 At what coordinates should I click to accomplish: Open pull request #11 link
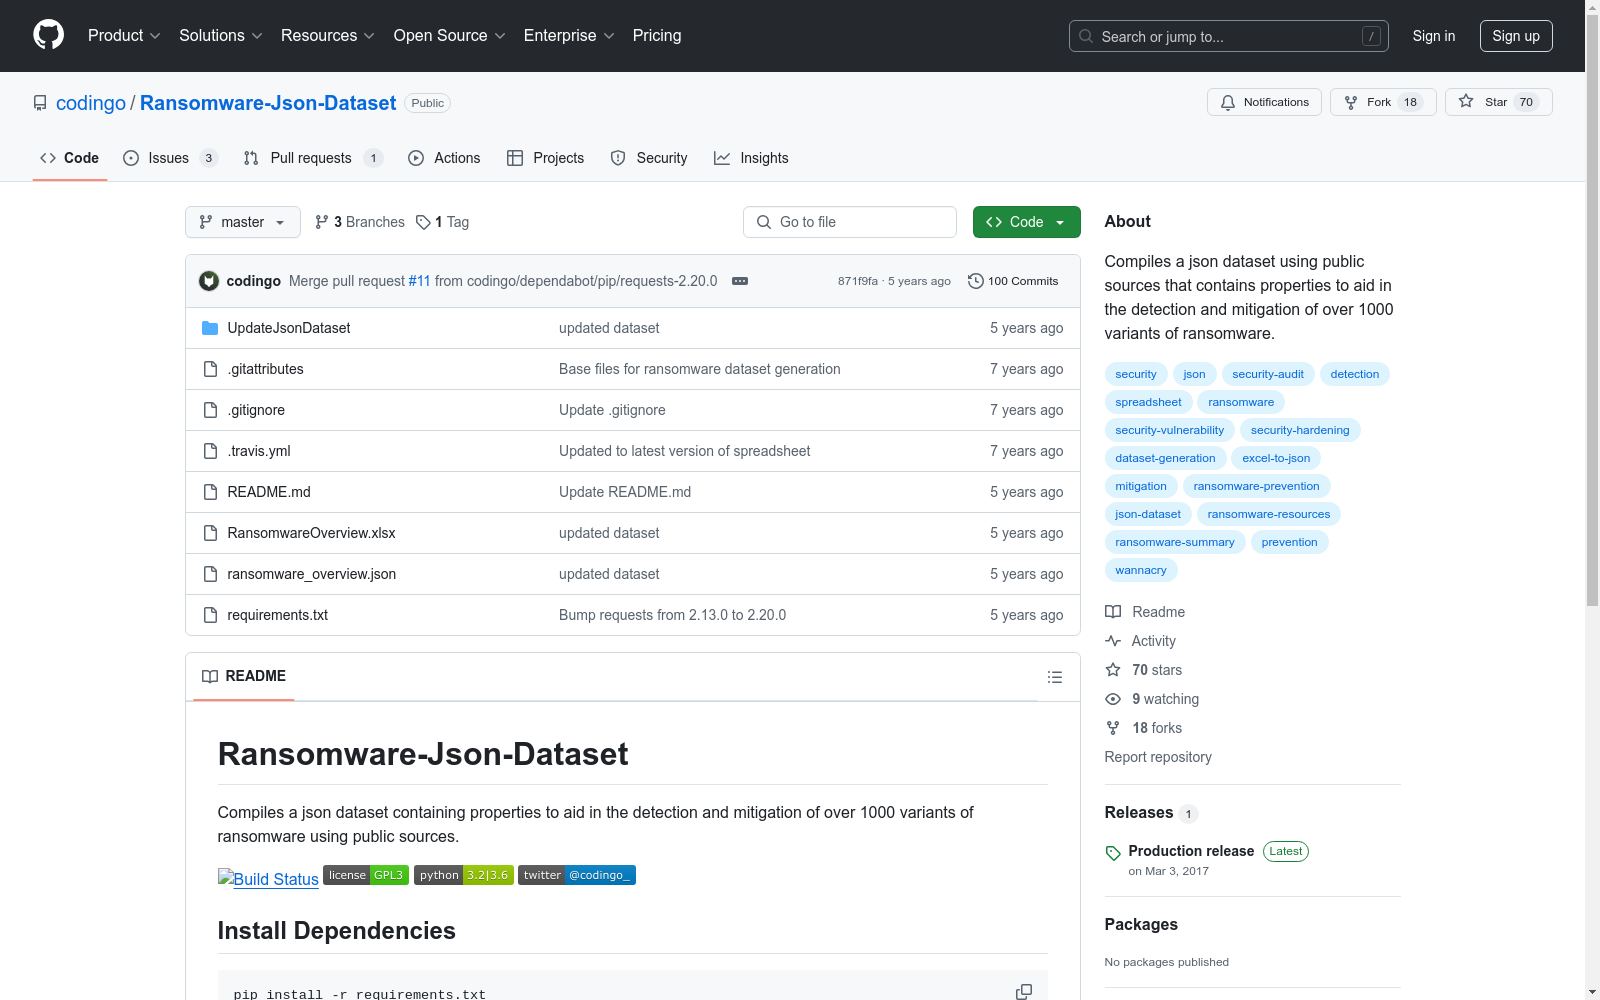(419, 280)
